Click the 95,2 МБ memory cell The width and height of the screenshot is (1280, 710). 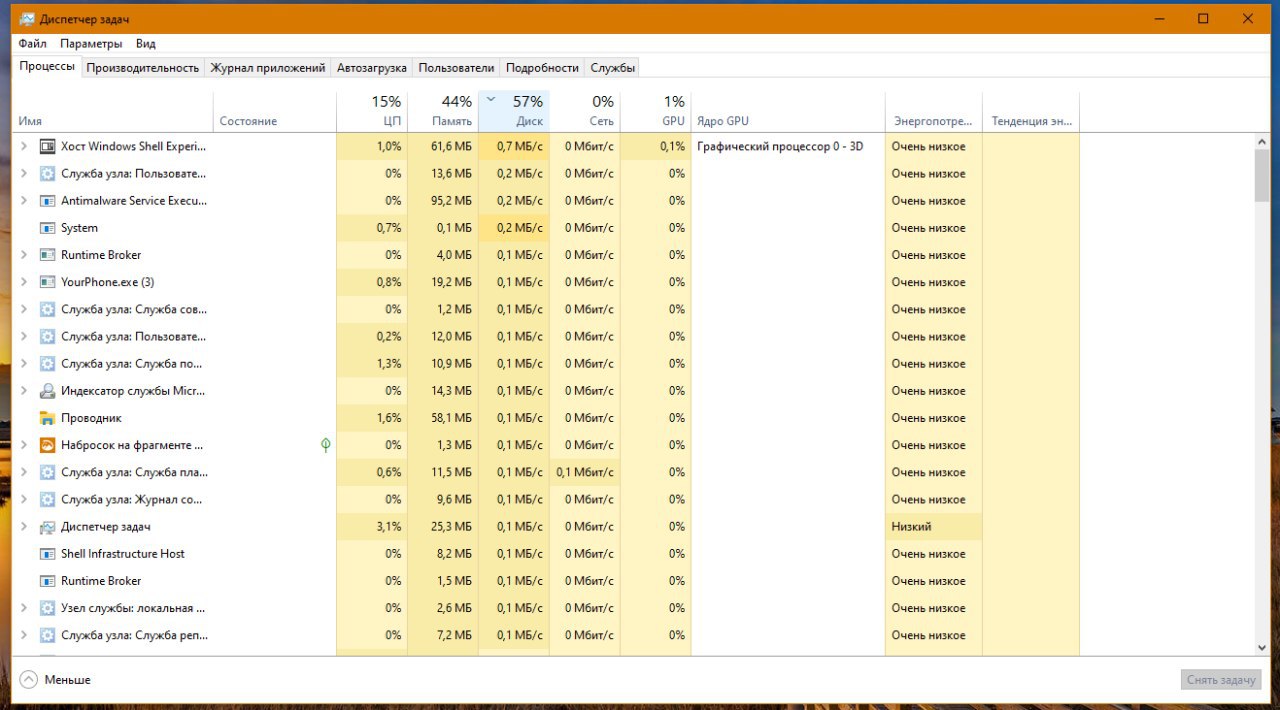pos(443,201)
